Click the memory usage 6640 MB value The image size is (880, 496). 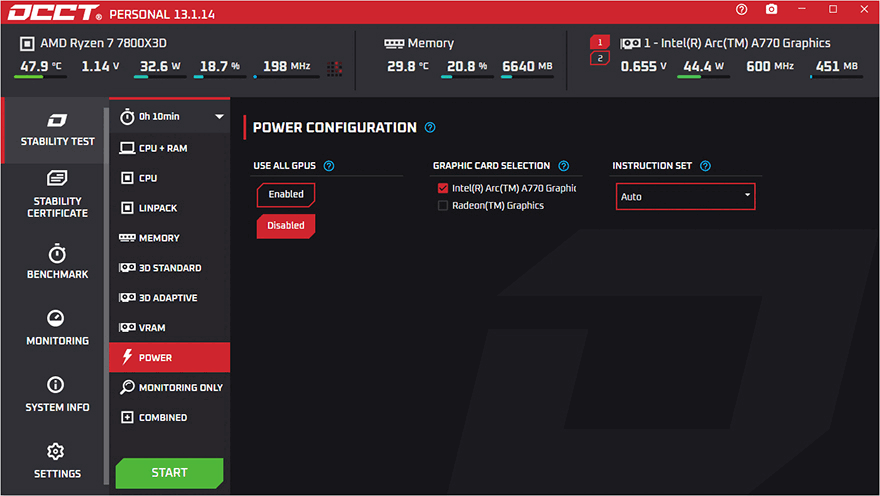tap(527, 66)
